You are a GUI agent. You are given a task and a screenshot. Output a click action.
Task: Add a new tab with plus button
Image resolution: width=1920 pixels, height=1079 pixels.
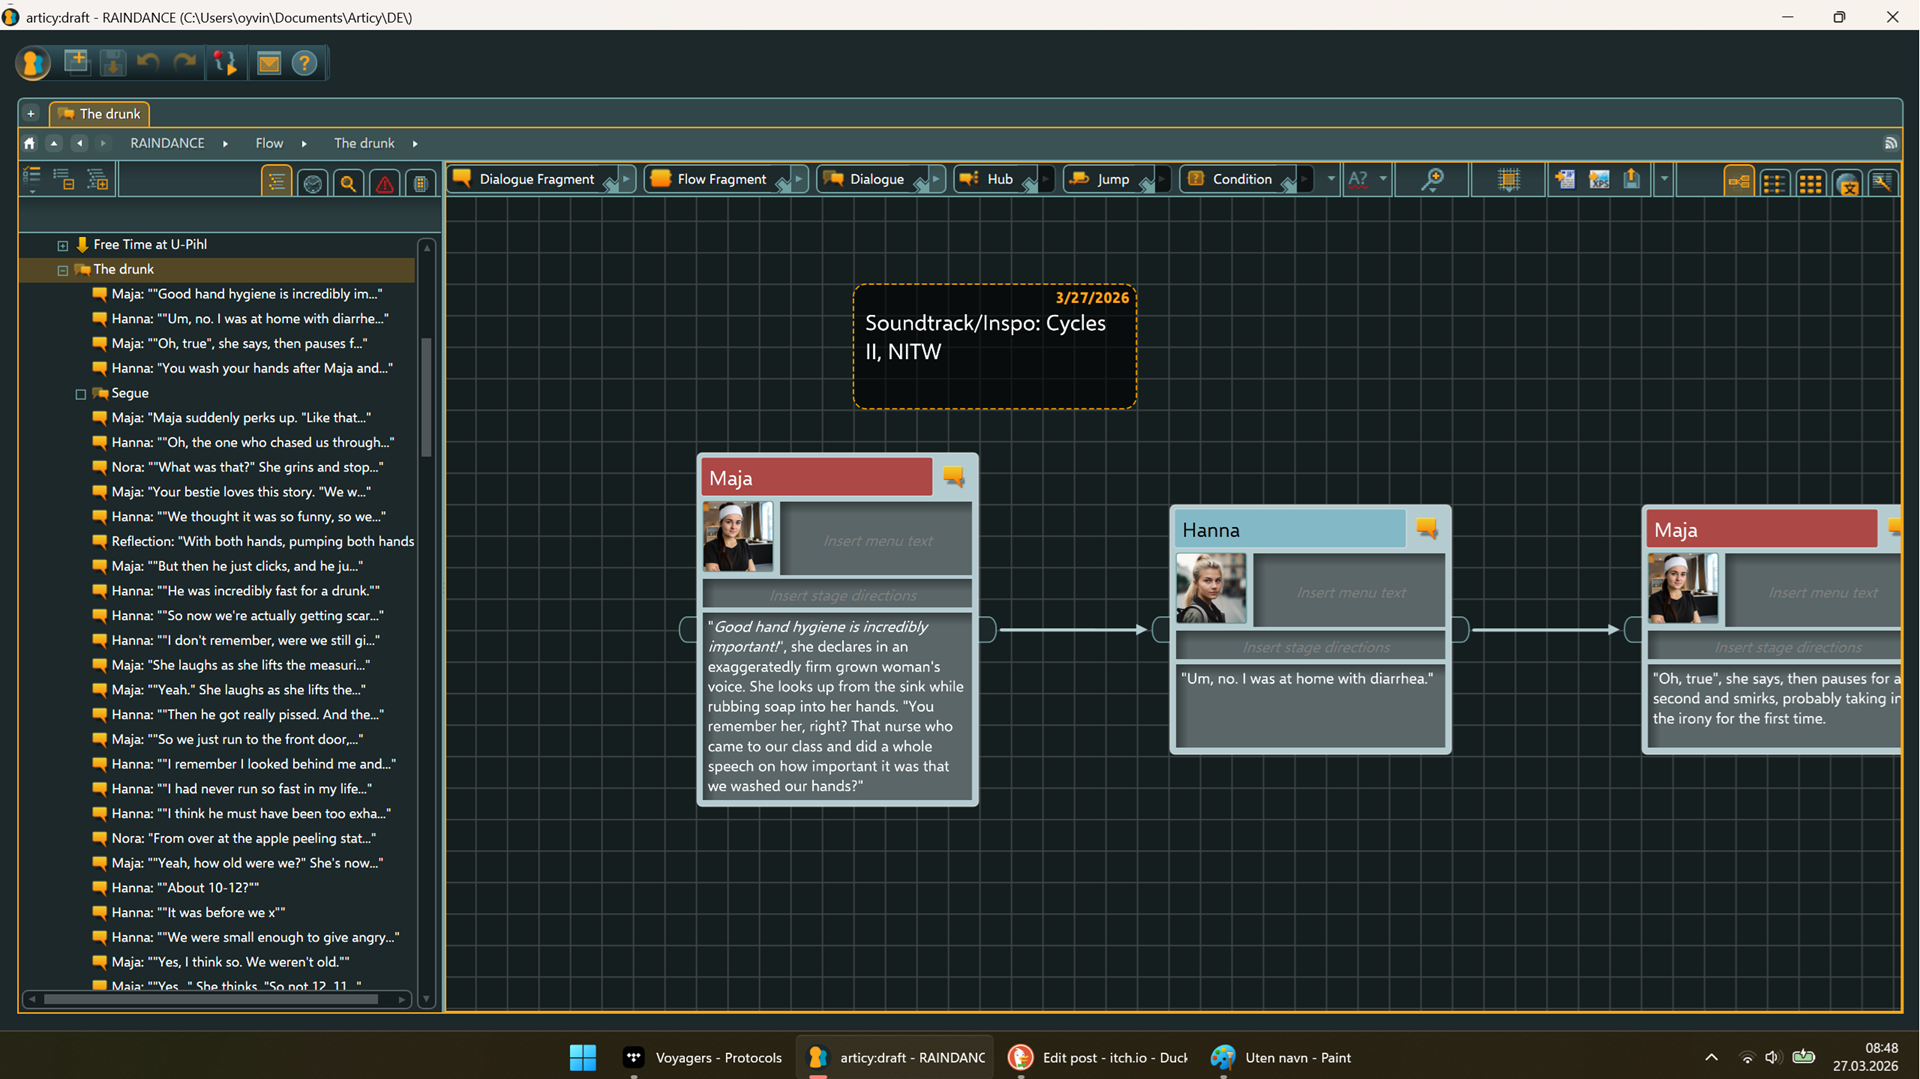(x=31, y=114)
